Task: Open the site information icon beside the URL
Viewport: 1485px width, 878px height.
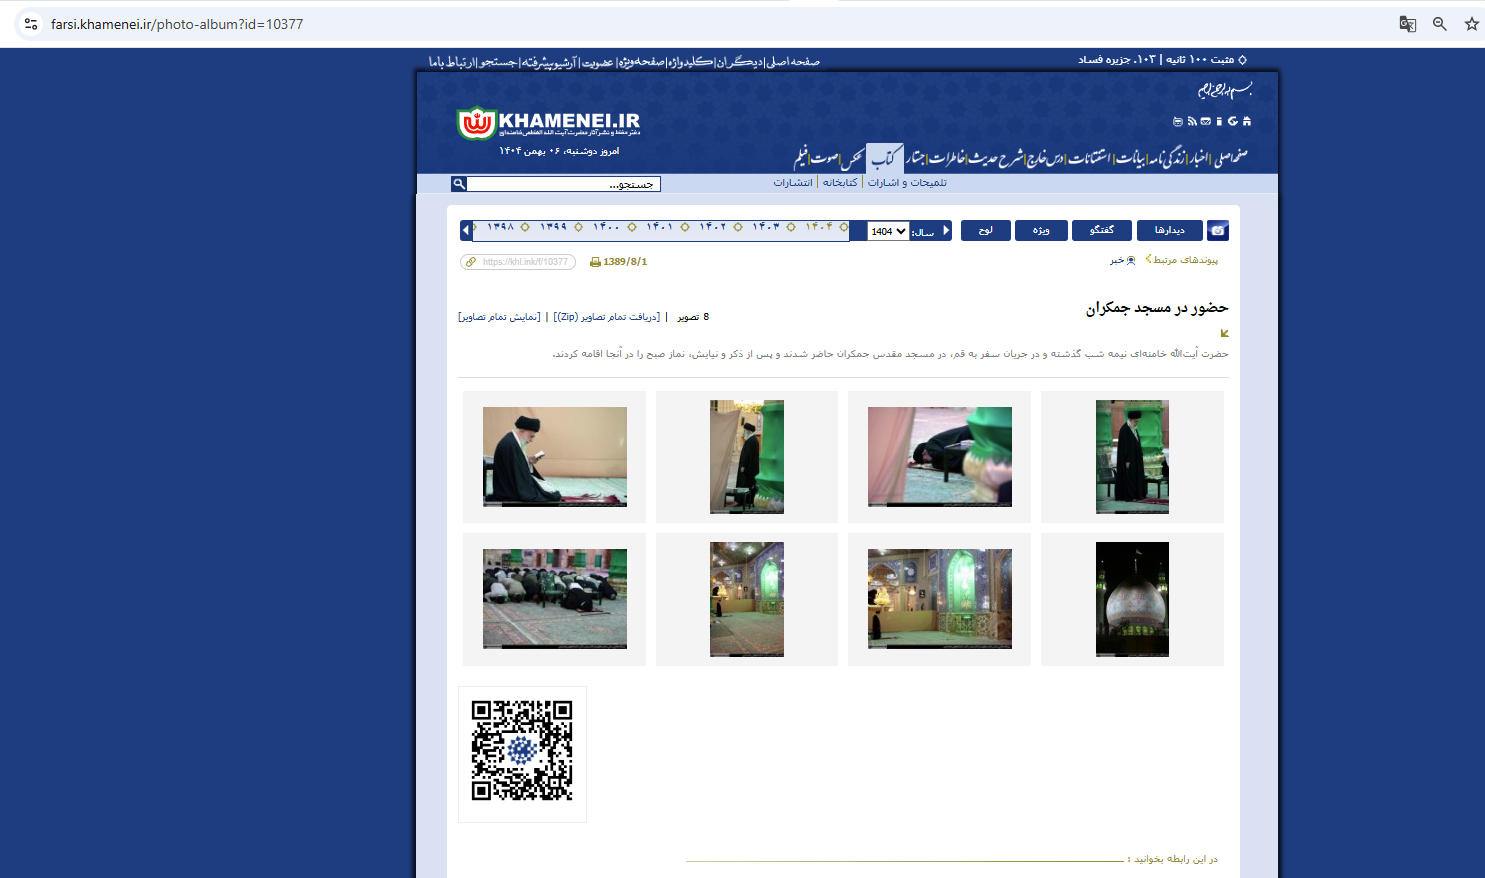Action: coord(31,24)
